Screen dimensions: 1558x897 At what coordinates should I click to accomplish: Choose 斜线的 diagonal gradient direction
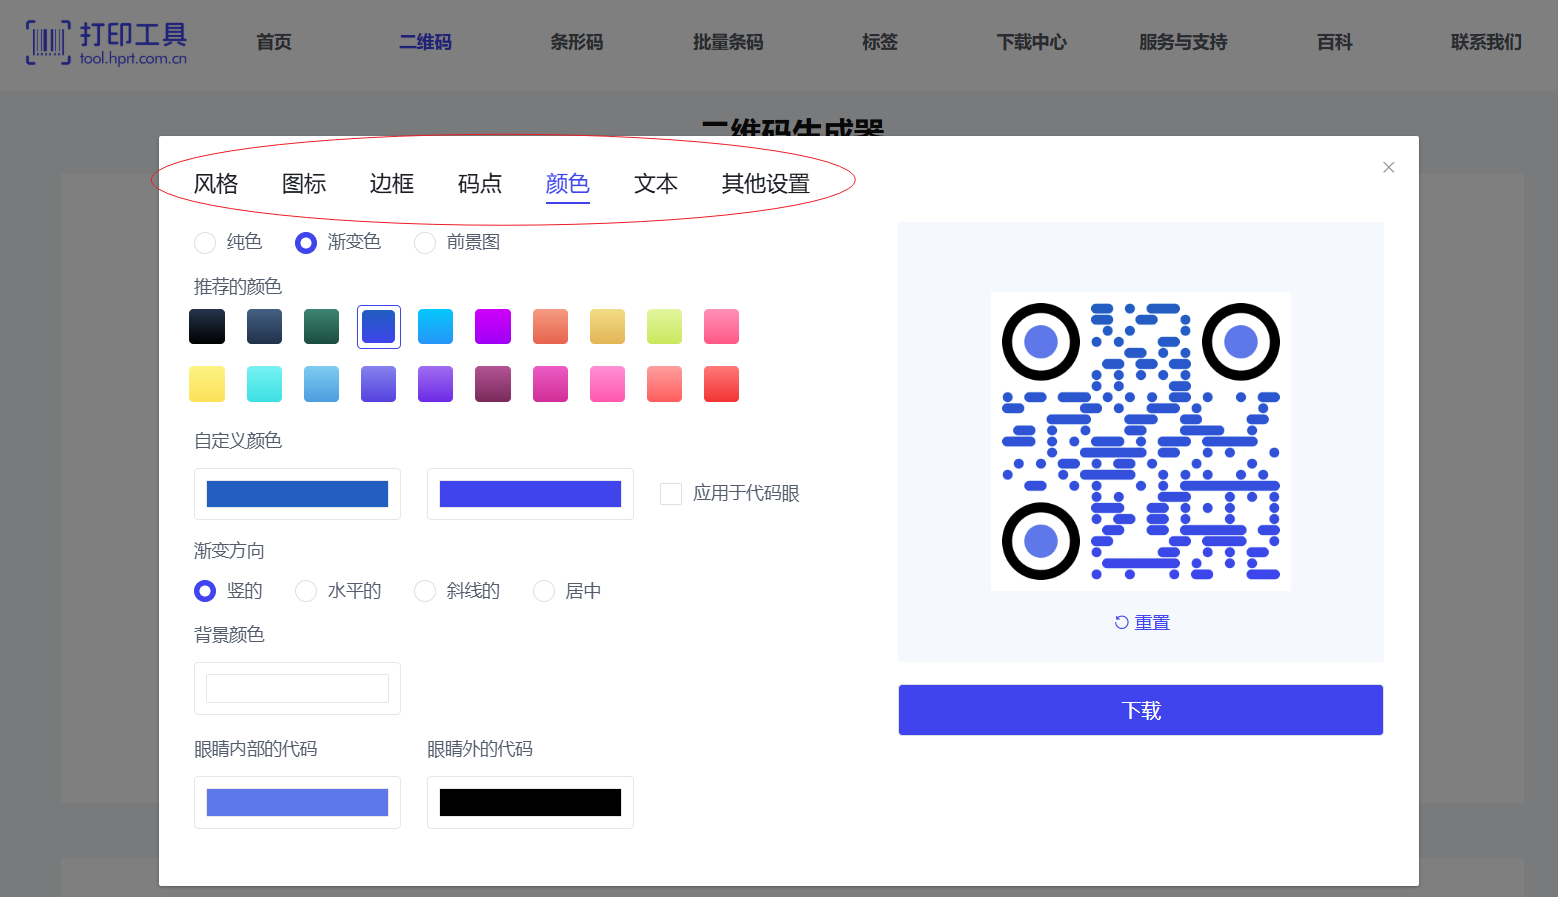click(425, 591)
